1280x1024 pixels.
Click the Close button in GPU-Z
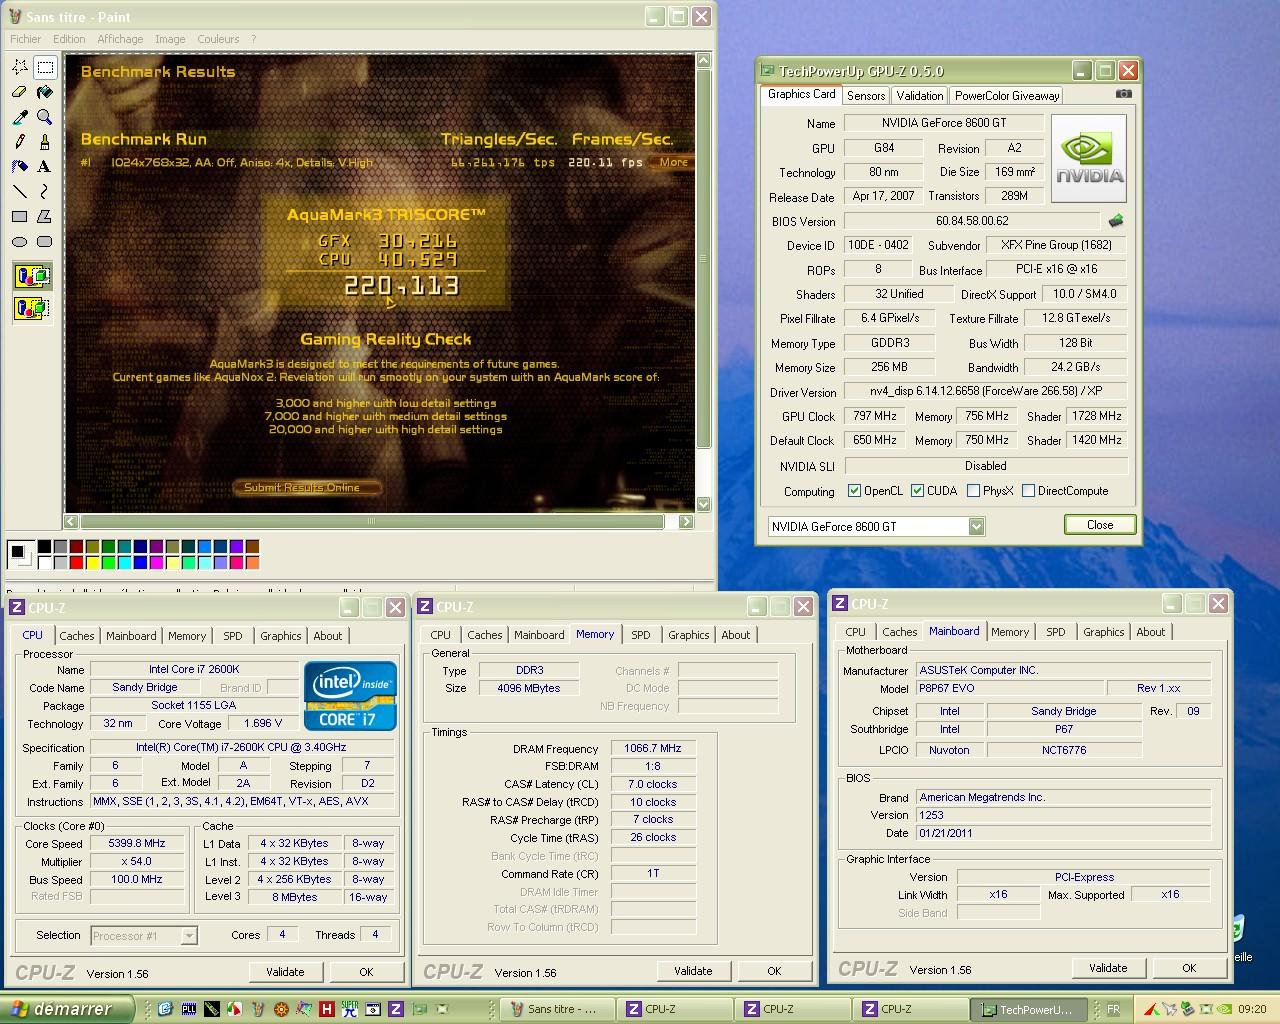pyautogui.click(x=1100, y=525)
